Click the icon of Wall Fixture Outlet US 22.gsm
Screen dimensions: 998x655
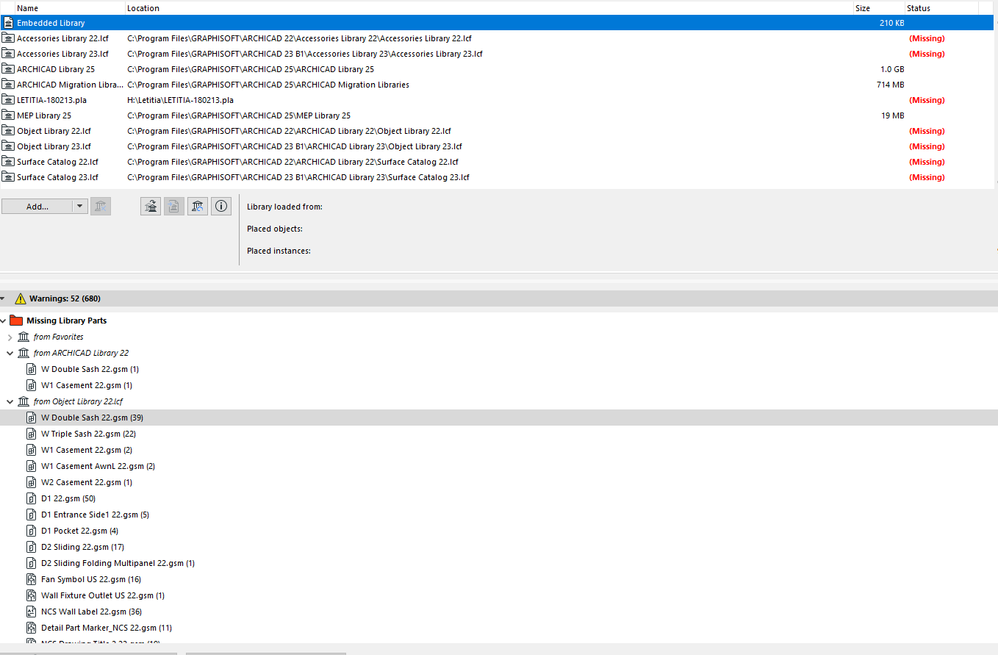tap(31, 596)
